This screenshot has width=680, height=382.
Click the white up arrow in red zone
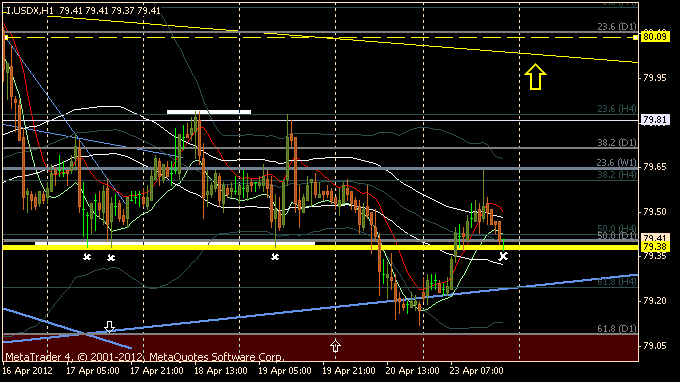tap(335, 346)
